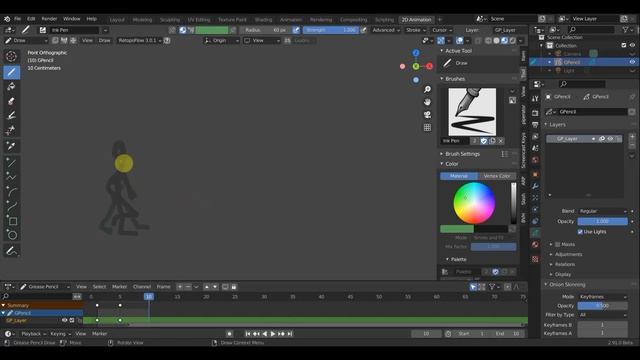Screen dimensions: 640x360
Task: Adjust the brush Radius slider
Action: (x=266, y=30)
